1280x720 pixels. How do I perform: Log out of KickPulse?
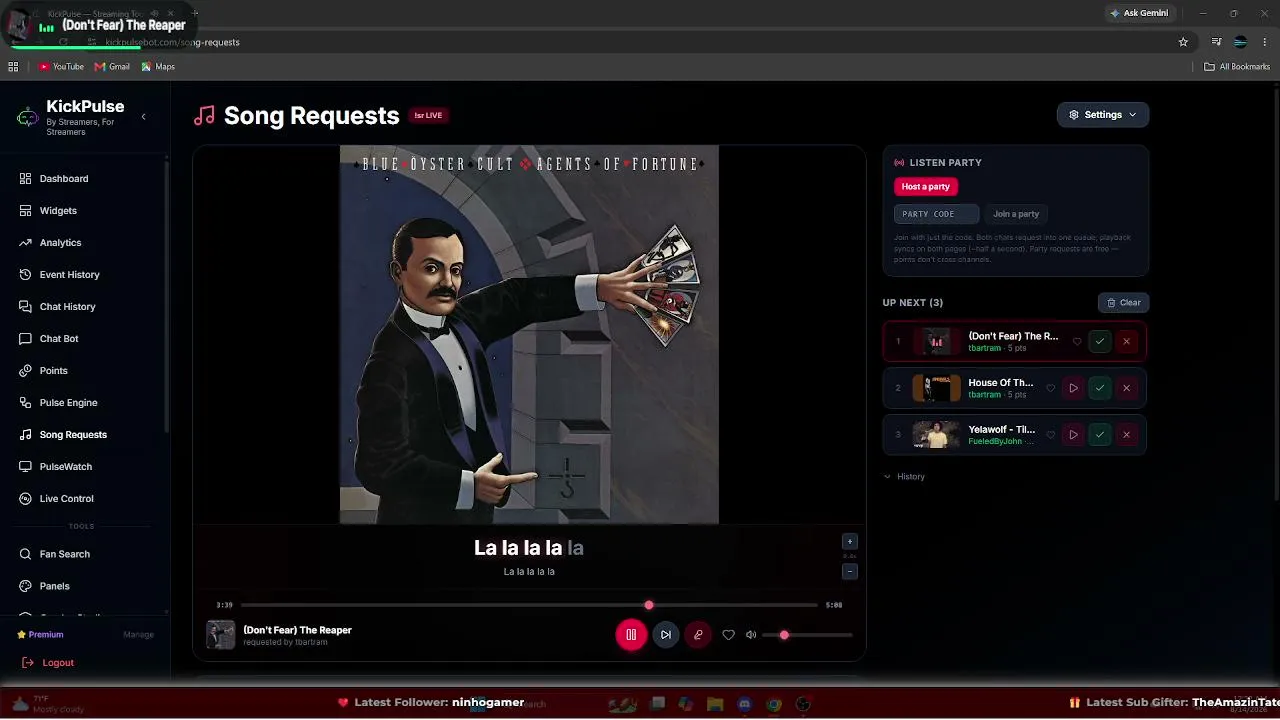pos(48,663)
